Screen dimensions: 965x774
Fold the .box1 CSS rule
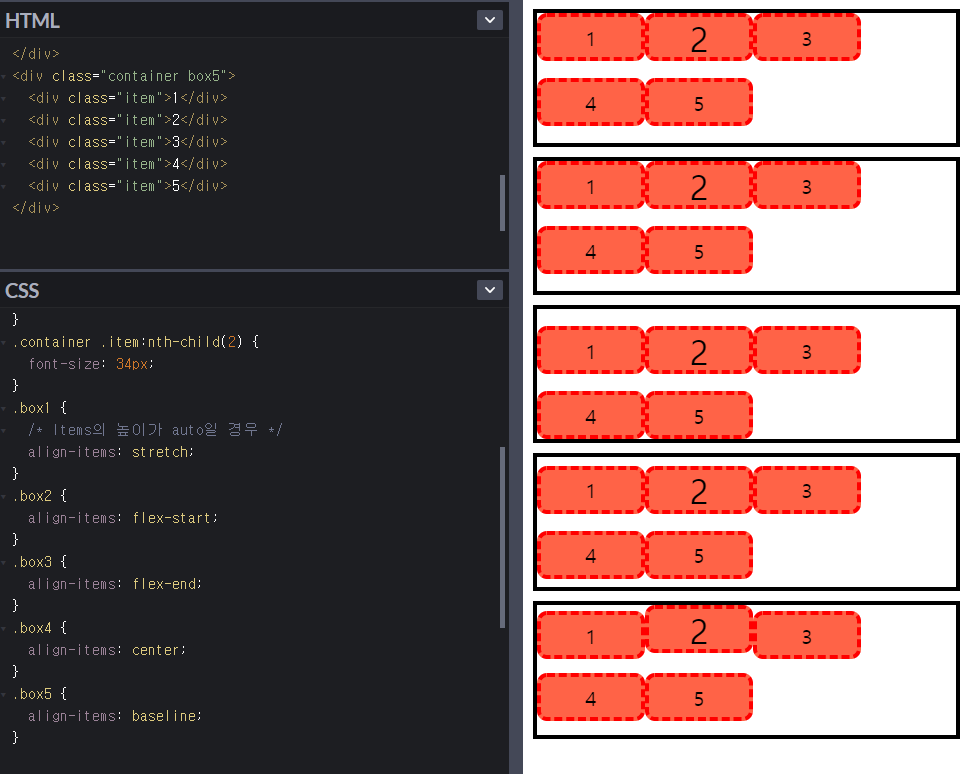coord(4,409)
